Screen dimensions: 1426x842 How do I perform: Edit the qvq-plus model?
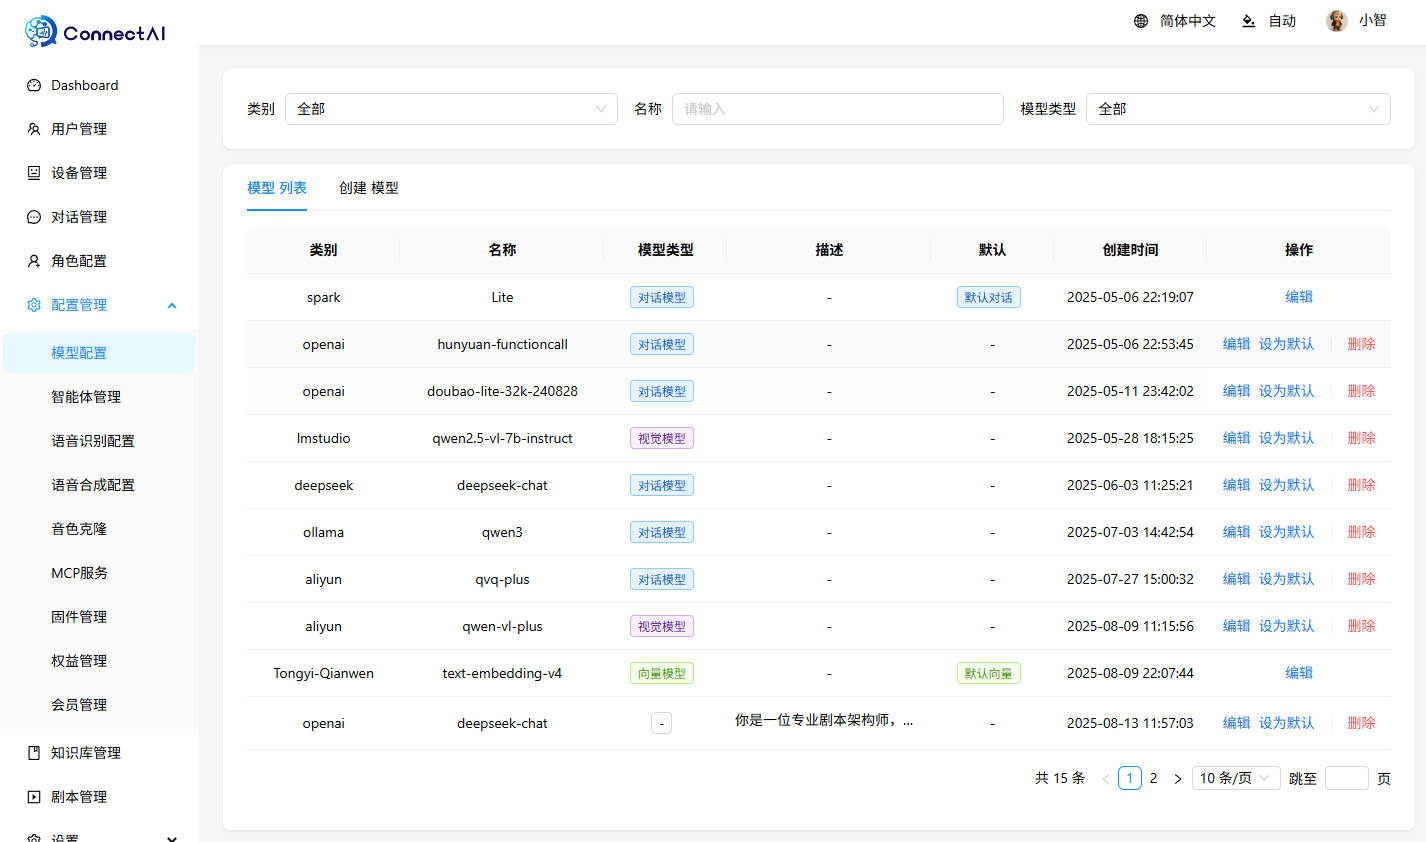tap(1236, 579)
